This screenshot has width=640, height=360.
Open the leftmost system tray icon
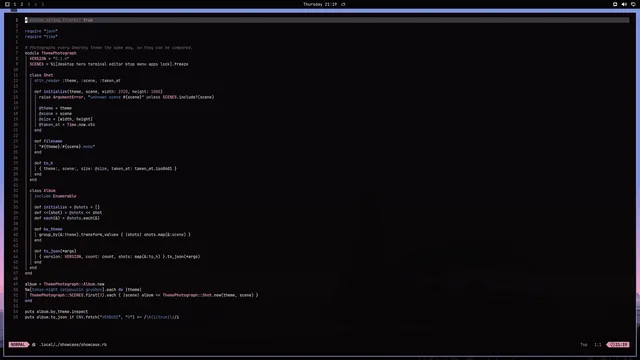(x=615, y=4)
